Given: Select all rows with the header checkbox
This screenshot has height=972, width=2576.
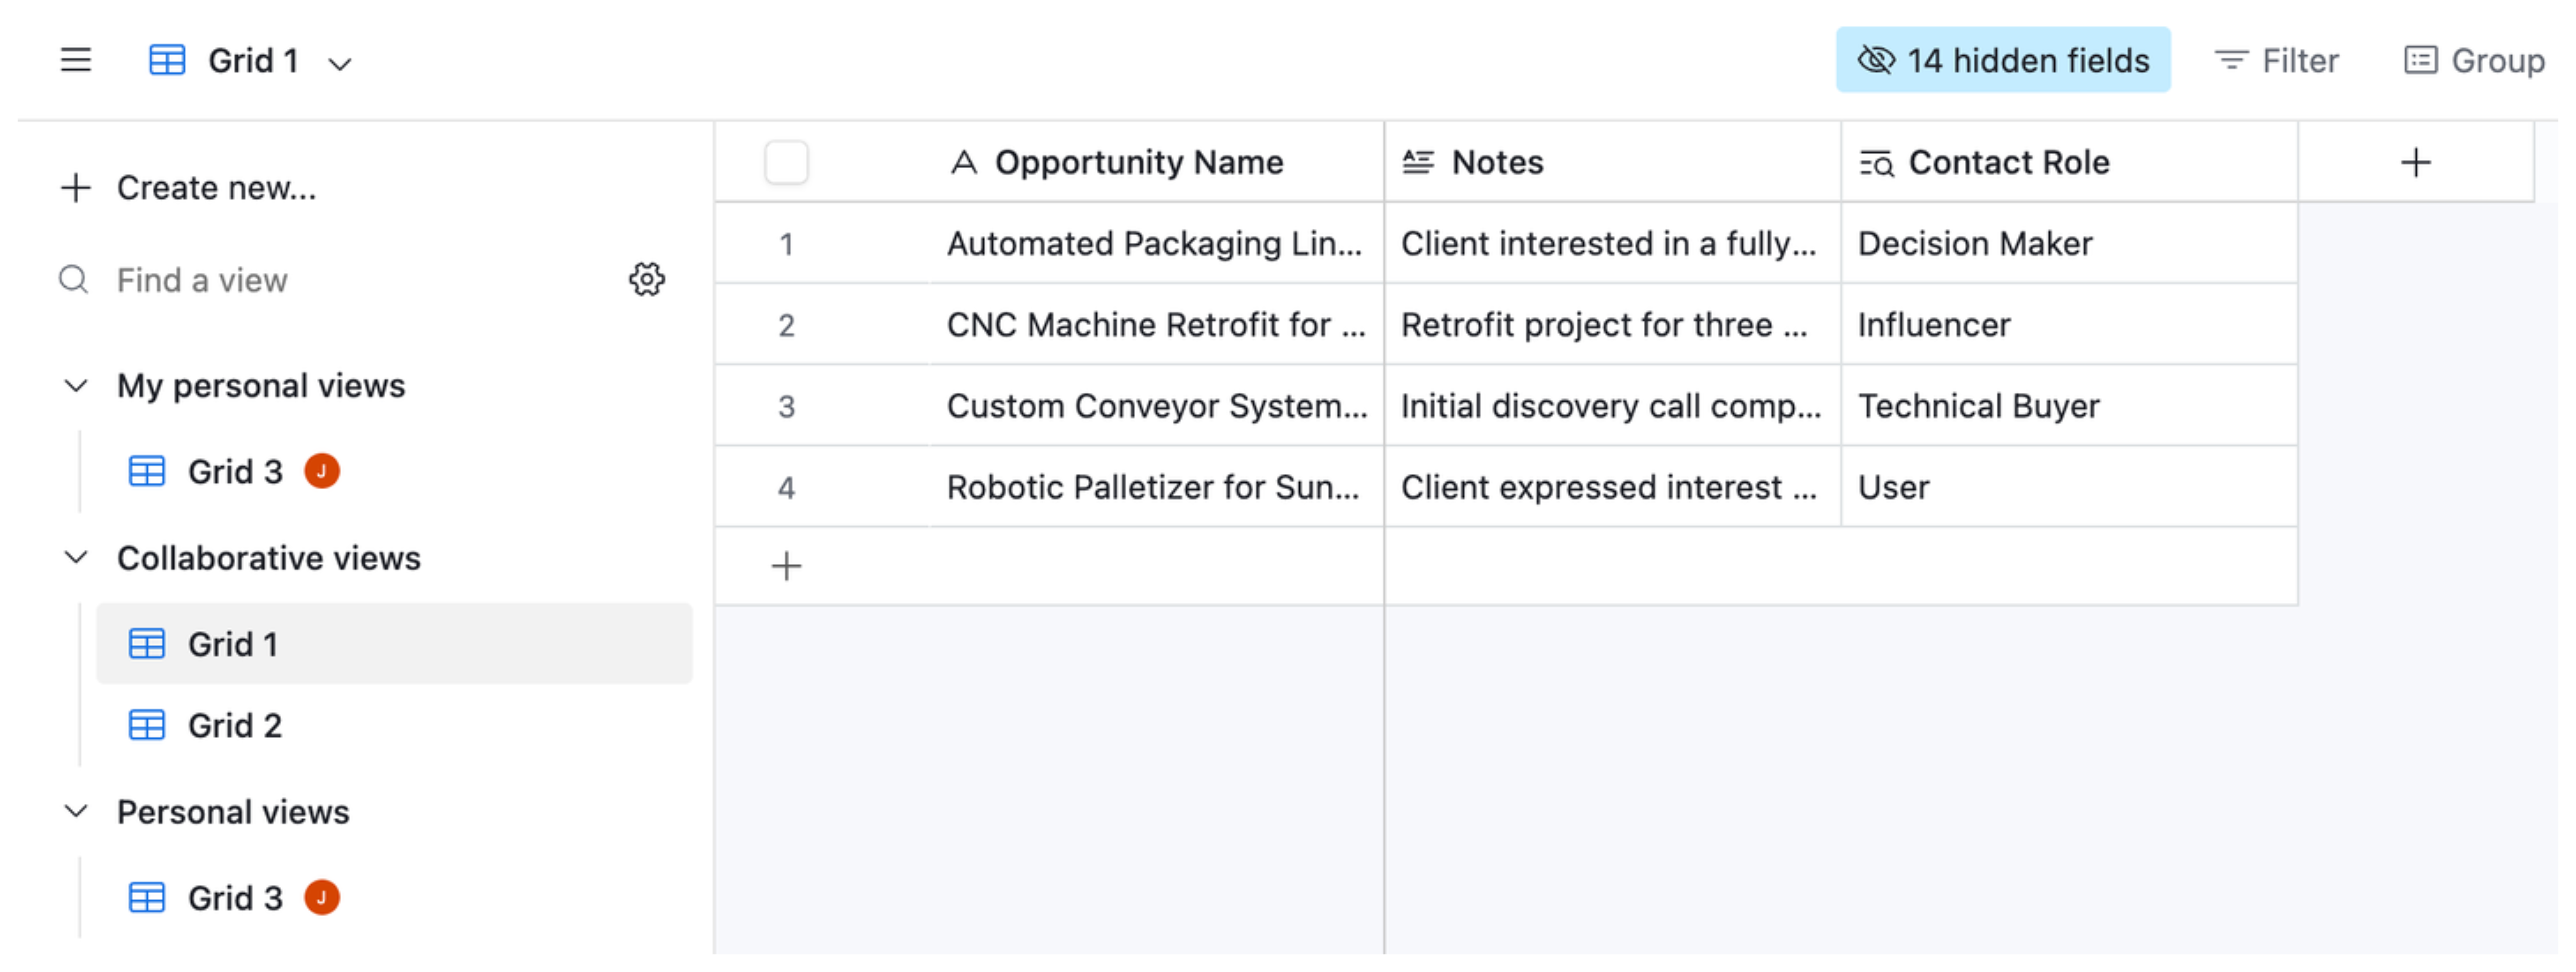Looking at the screenshot, I should [786, 162].
